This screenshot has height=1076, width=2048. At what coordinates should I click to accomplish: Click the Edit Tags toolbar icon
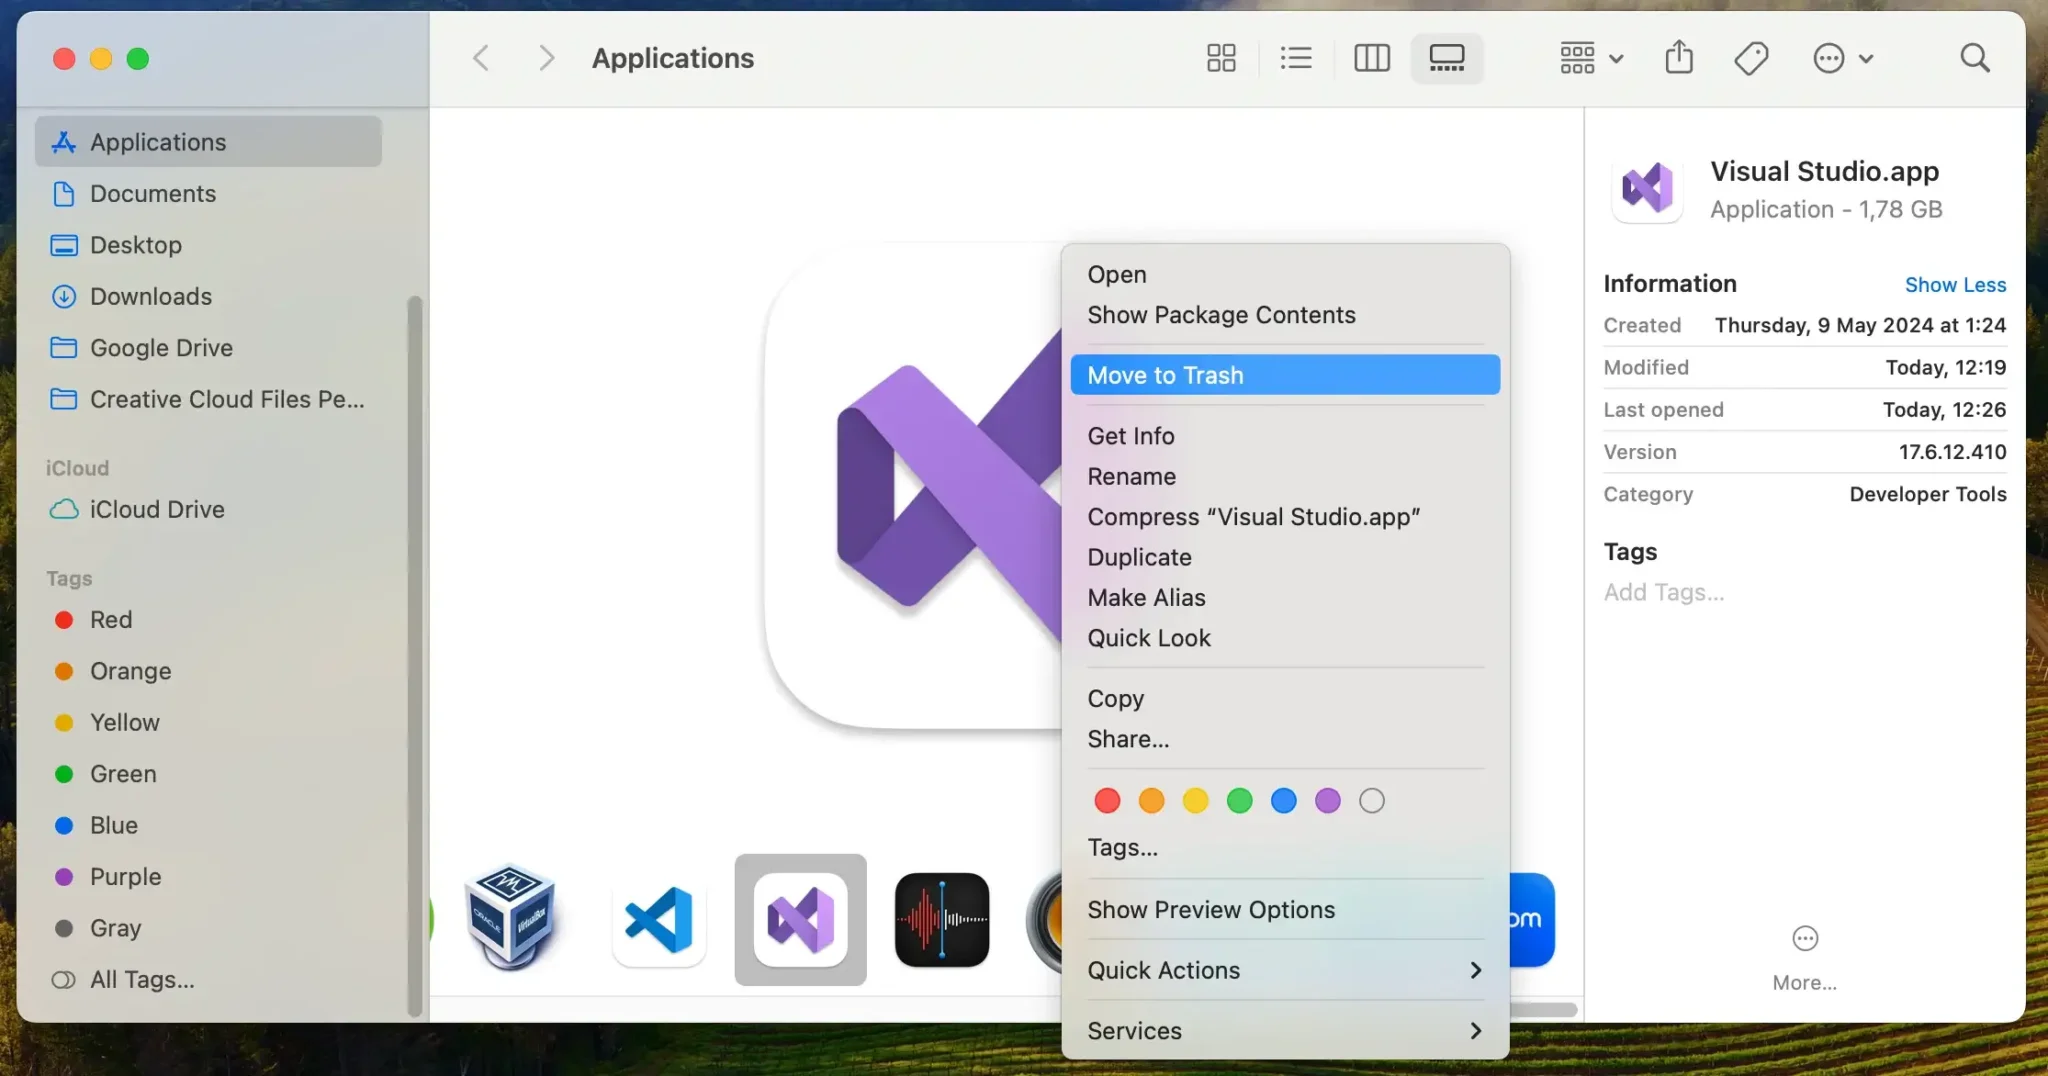pos(1751,58)
